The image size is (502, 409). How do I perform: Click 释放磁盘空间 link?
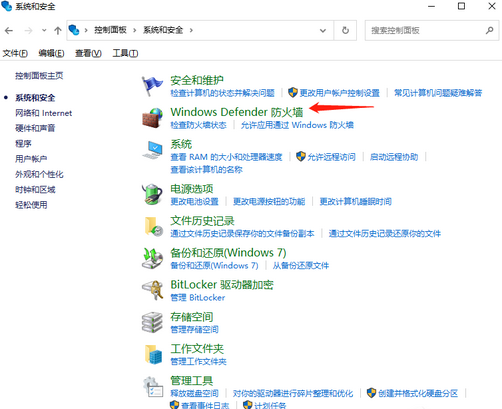click(x=194, y=393)
